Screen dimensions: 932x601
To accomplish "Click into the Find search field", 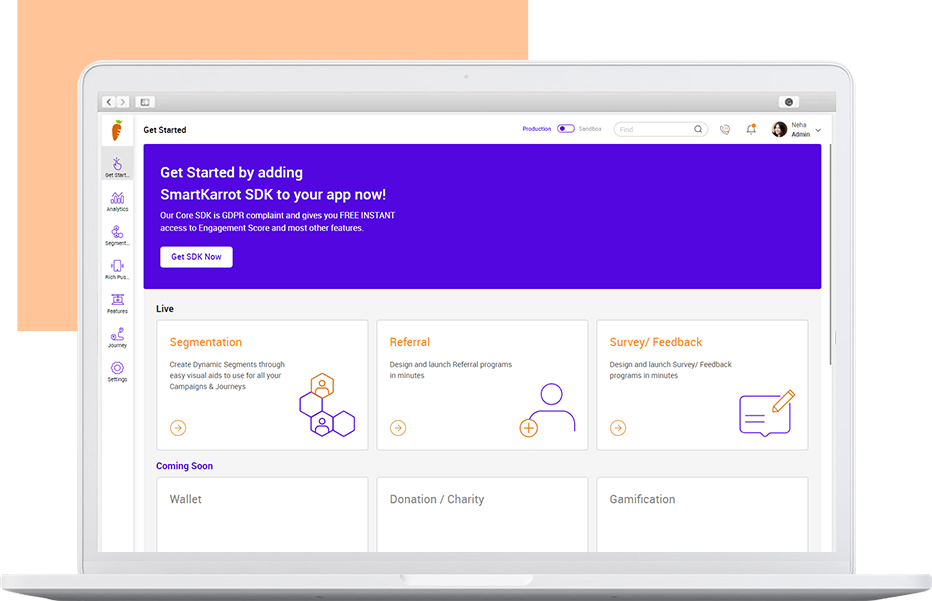I will point(660,129).
